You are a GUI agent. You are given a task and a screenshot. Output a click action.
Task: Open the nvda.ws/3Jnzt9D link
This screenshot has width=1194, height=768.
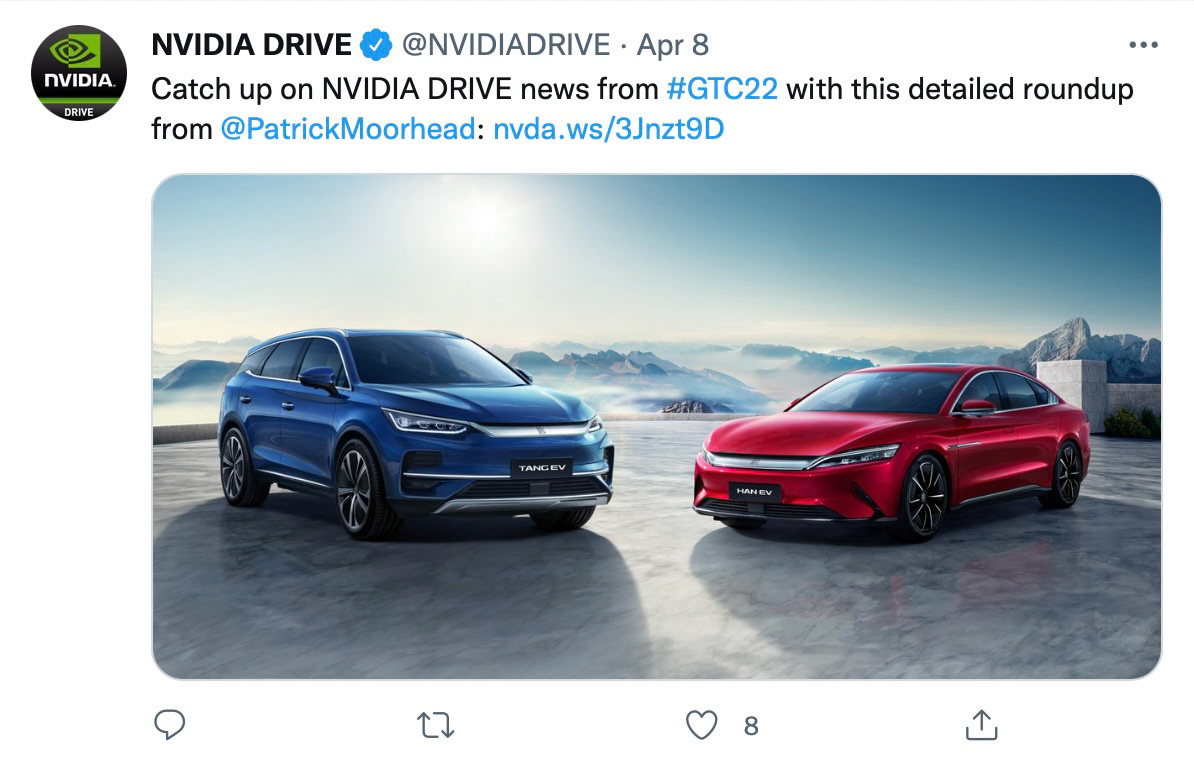coord(608,129)
